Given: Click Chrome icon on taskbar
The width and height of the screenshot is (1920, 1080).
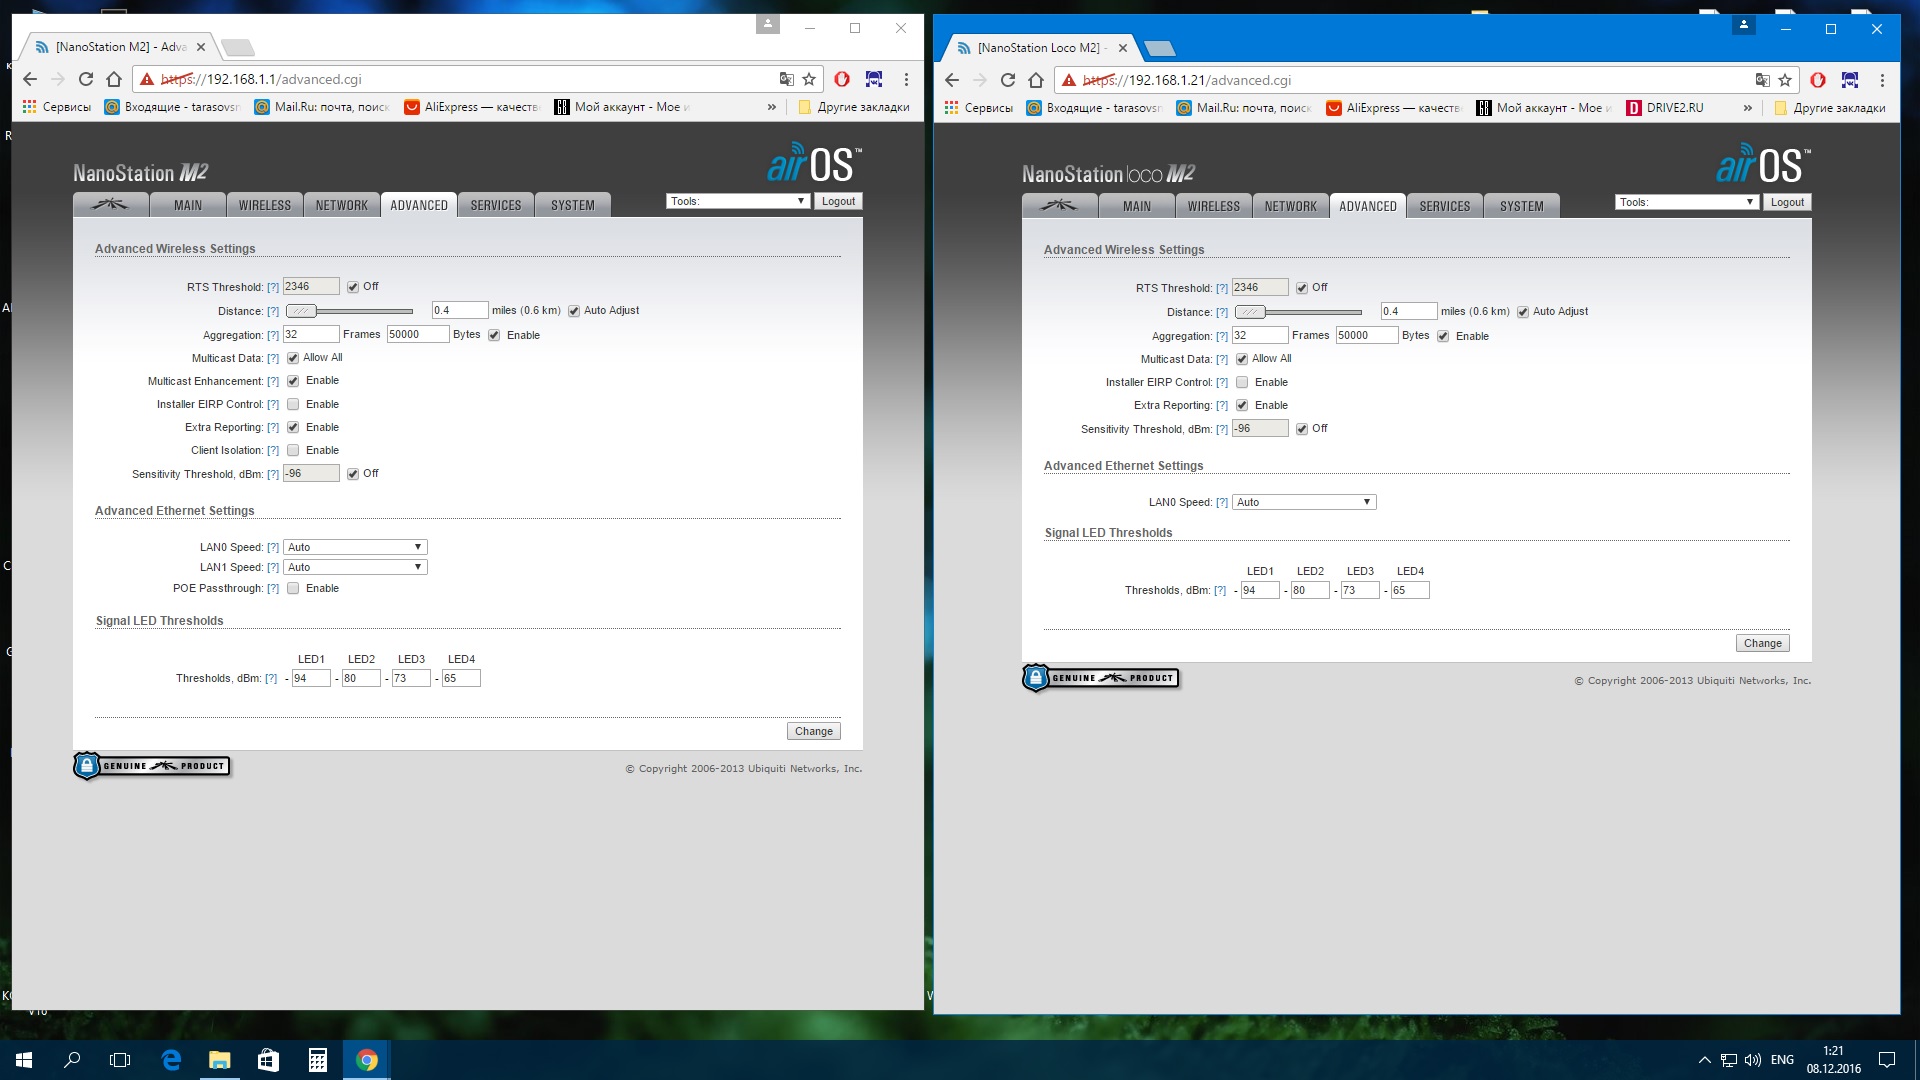Looking at the screenshot, I should 366,1060.
